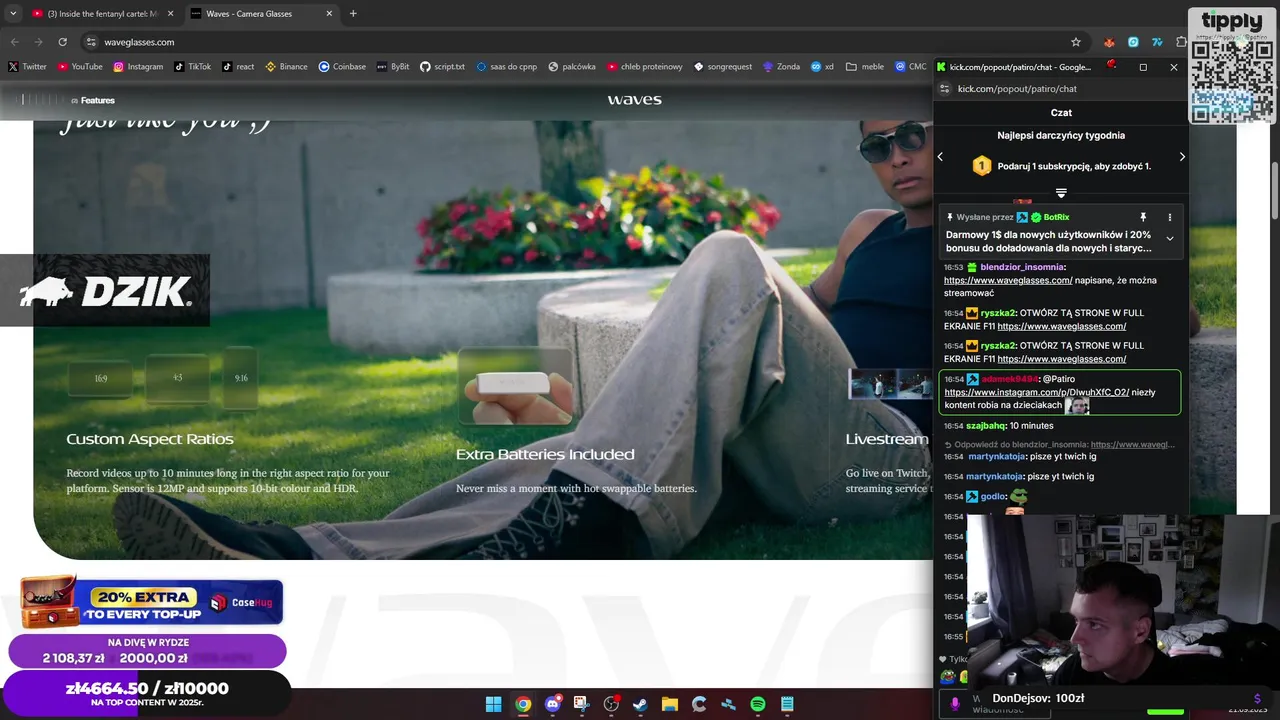Image resolution: width=1280 pixels, height=720 pixels.
Task: Go back to previous page
Action: [x=14, y=42]
